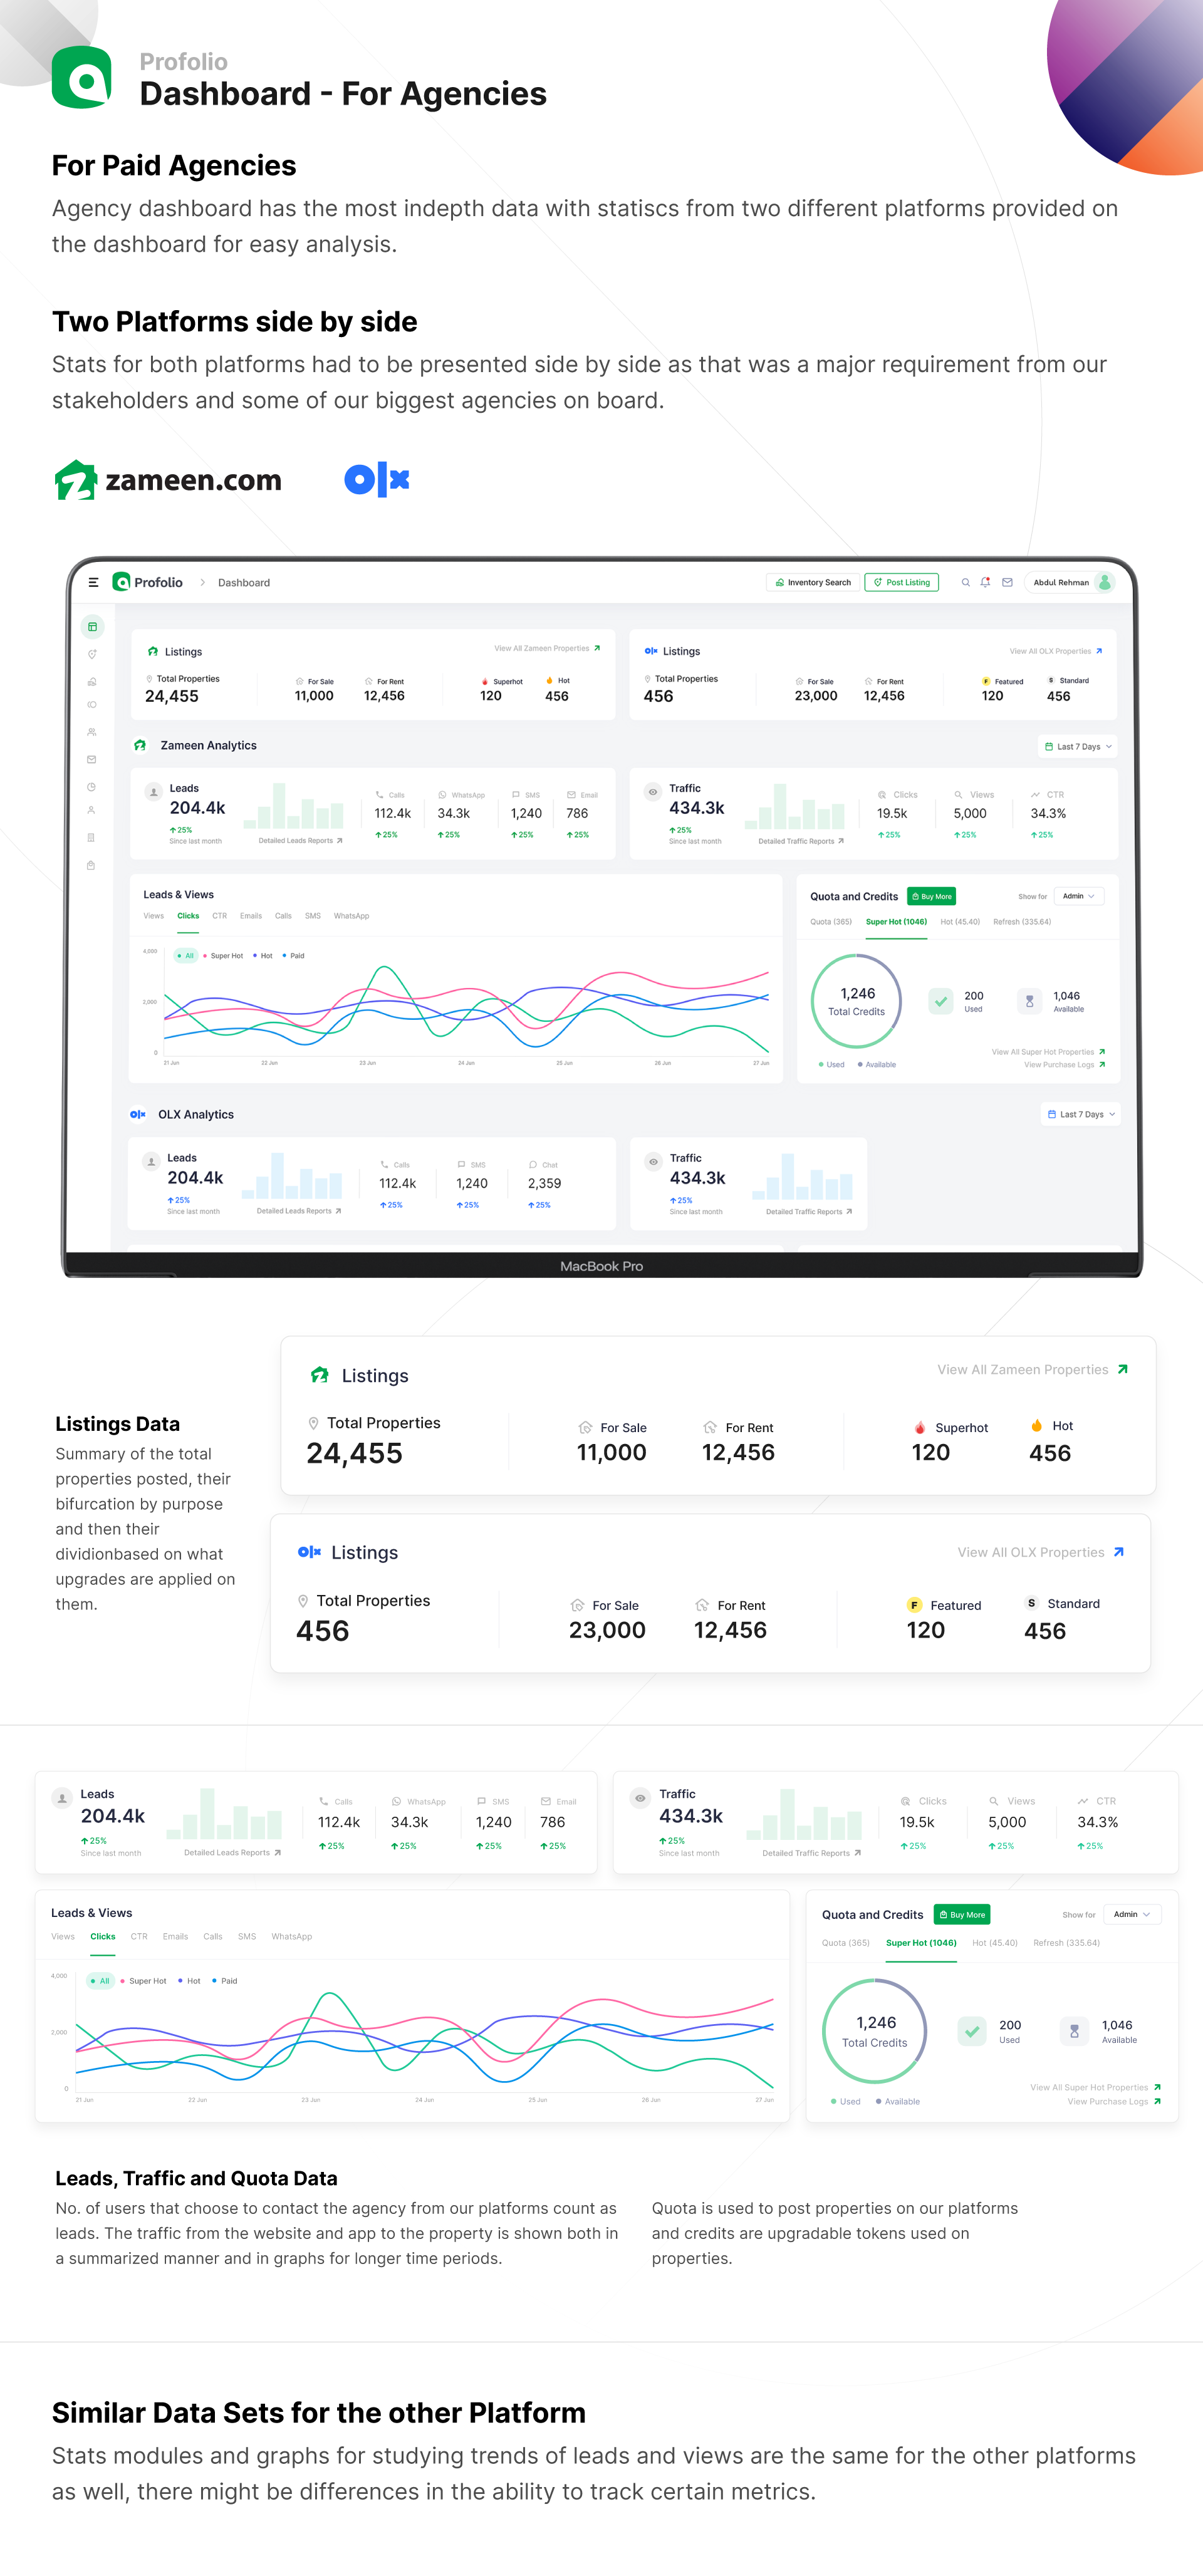Click the Inventory Search button

tap(813, 582)
